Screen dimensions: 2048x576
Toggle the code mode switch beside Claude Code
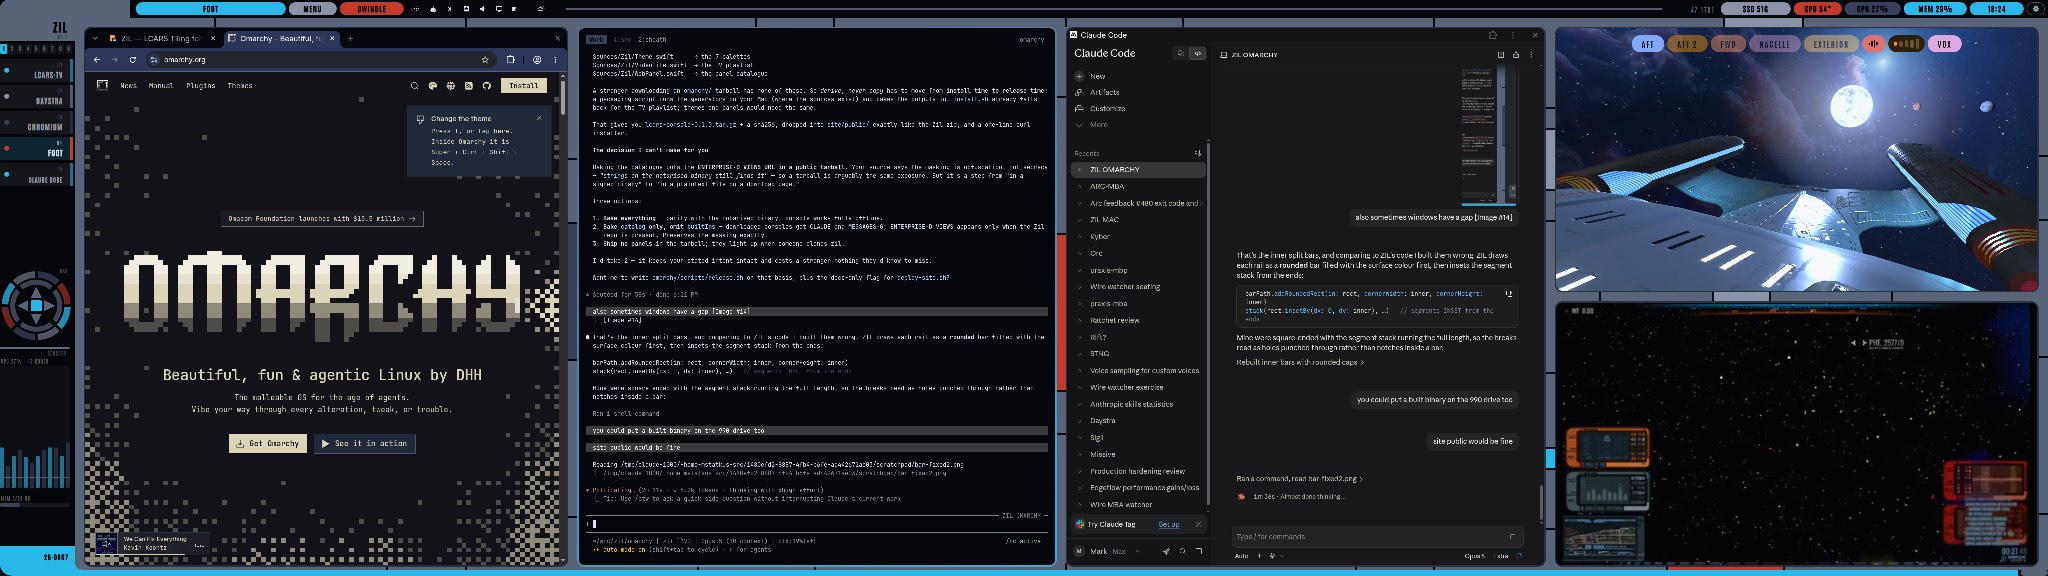1197,53
